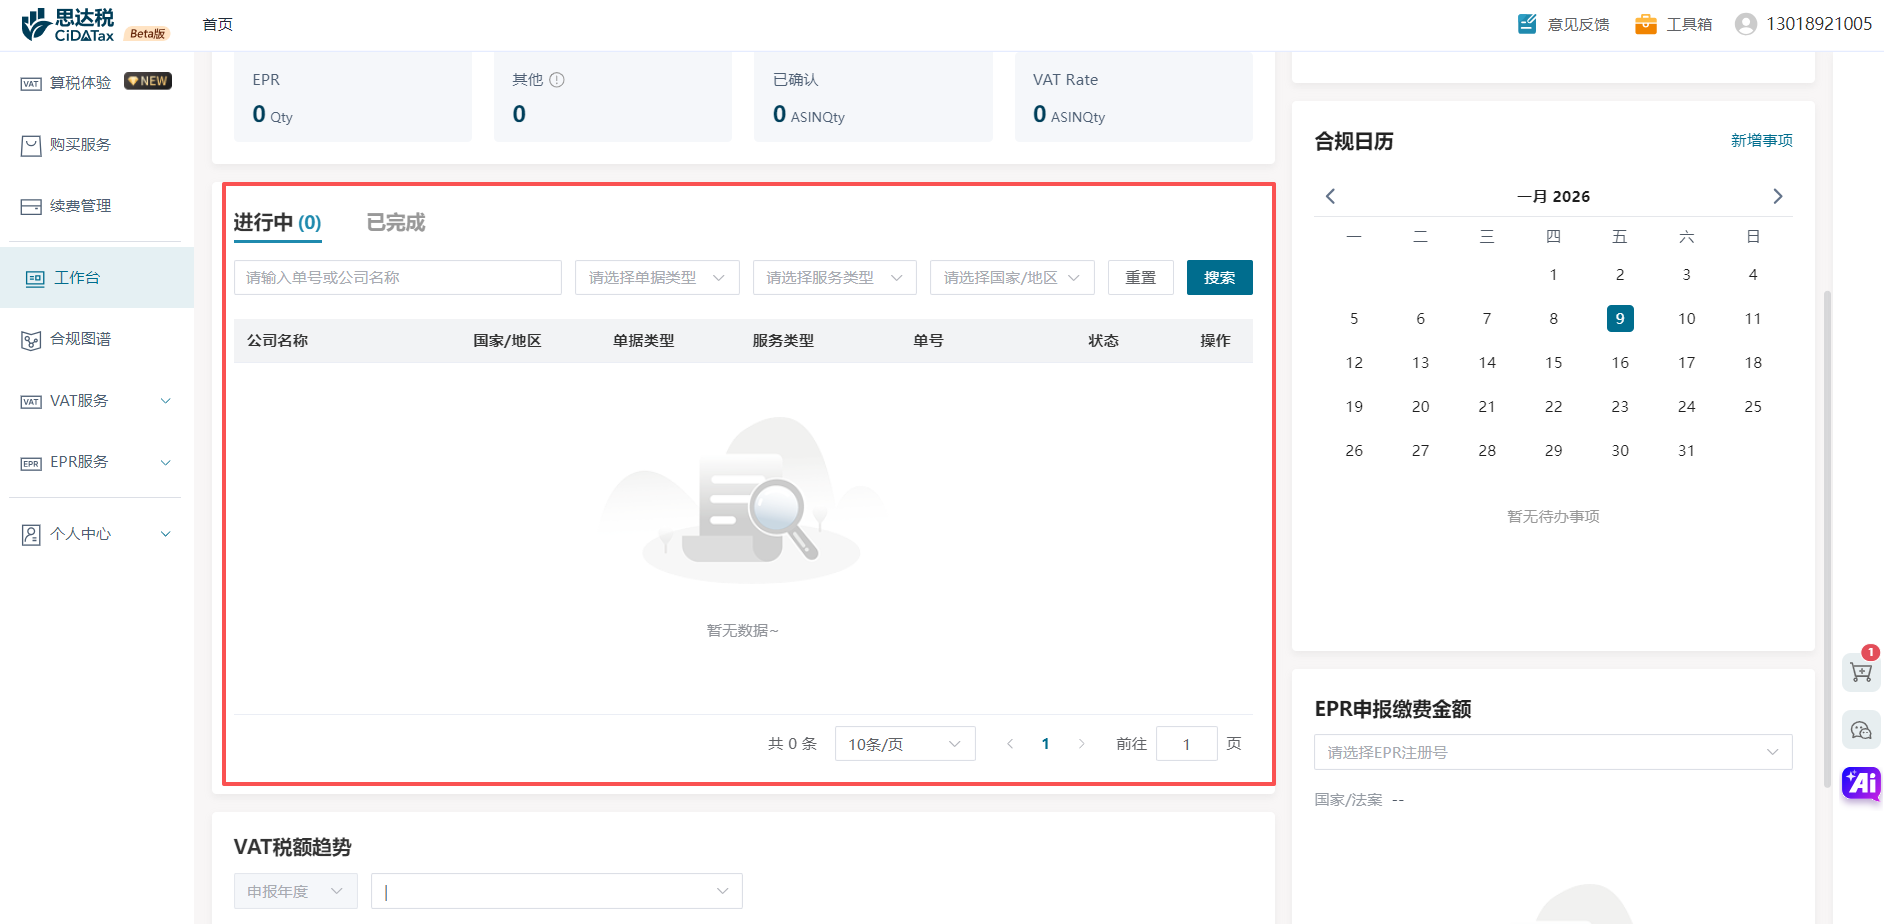The height and width of the screenshot is (924, 1884).
Task: Click the 新增事项 link
Action: [x=1761, y=141]
